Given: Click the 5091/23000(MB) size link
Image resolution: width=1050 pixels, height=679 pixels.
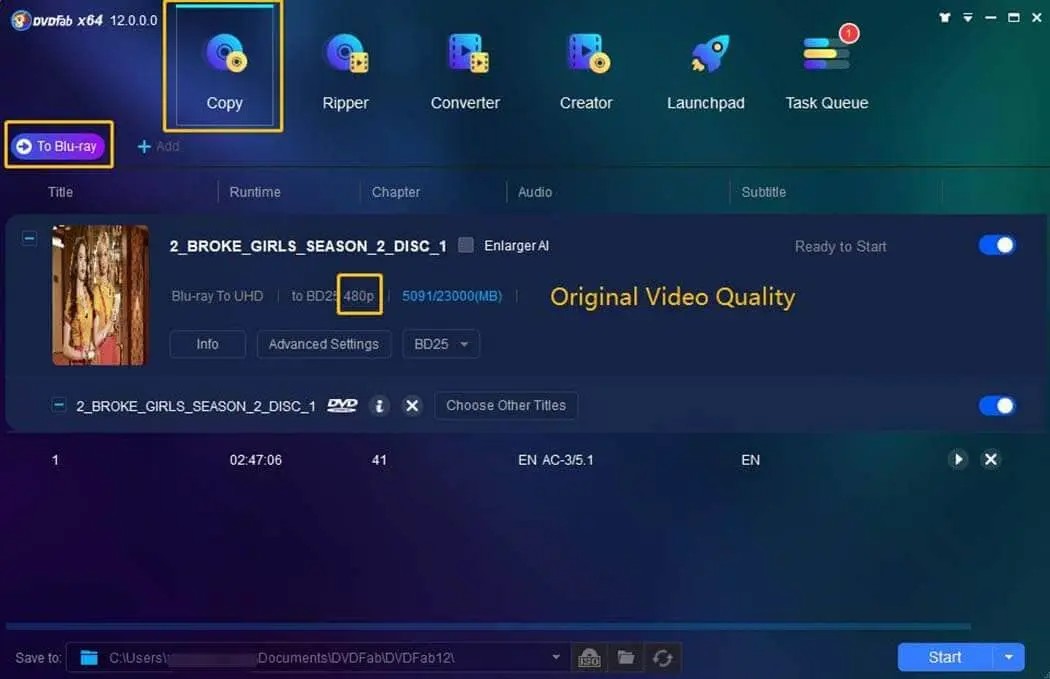Looking at the screenshot, I should click(452, 296).
